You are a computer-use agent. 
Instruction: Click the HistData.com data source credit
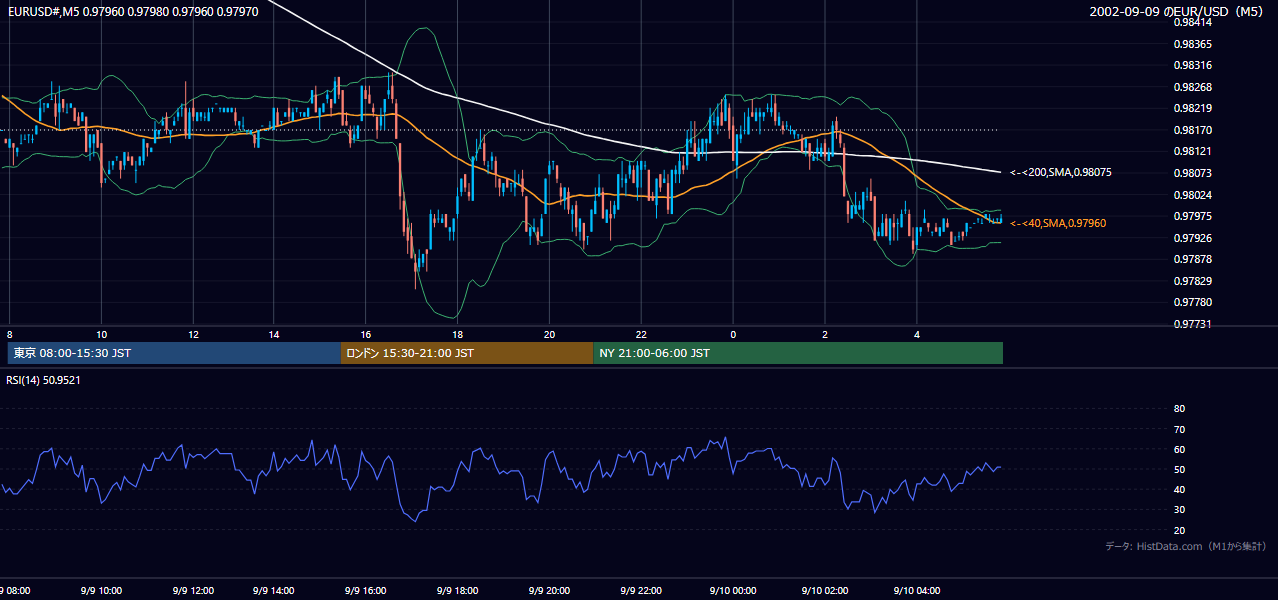coord(1185,546)
